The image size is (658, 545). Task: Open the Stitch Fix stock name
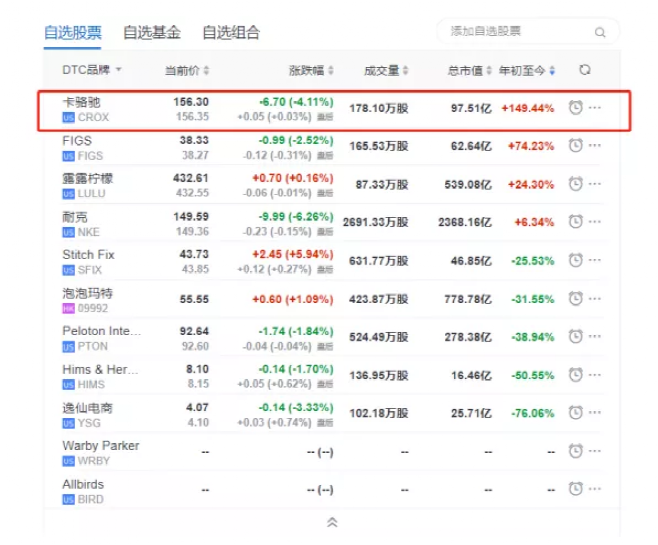(x=88, y=255)
